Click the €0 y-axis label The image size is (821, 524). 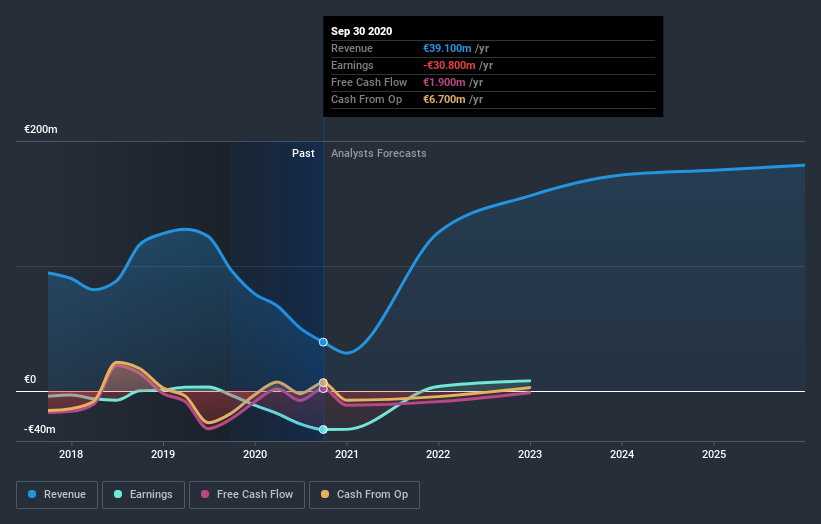30,380
